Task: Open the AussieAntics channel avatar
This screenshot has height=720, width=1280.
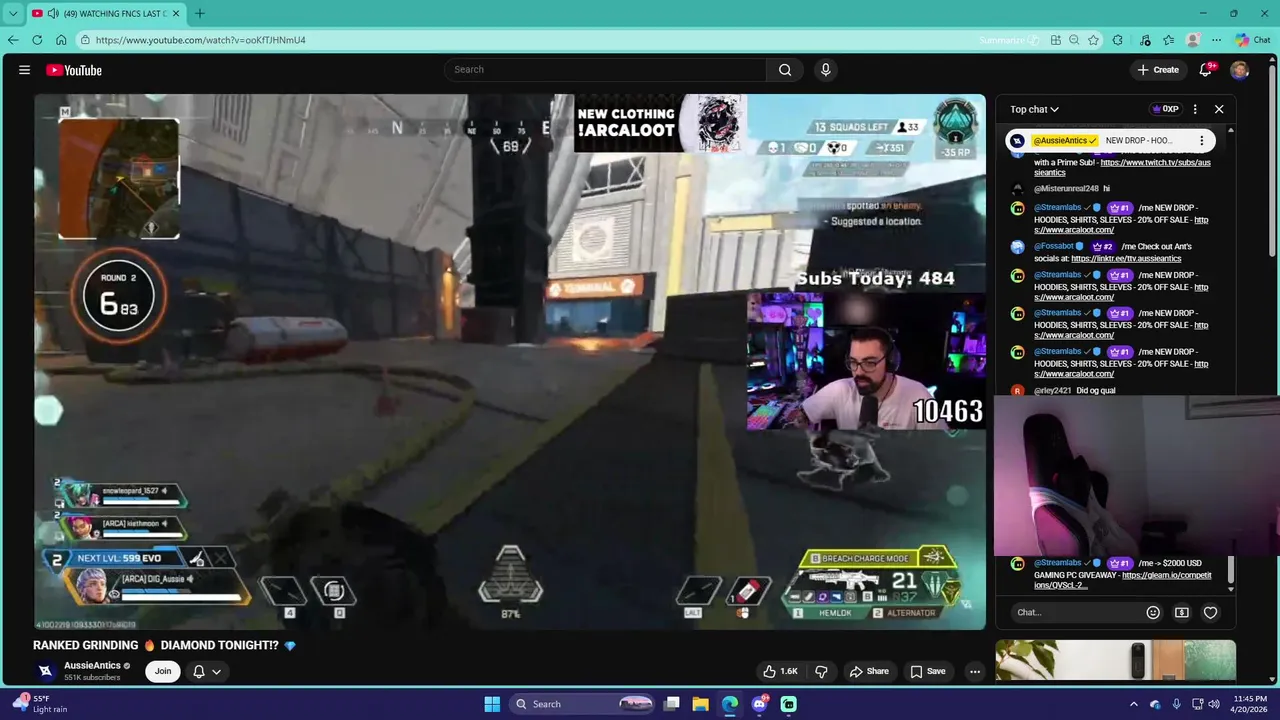Action: 45,671
